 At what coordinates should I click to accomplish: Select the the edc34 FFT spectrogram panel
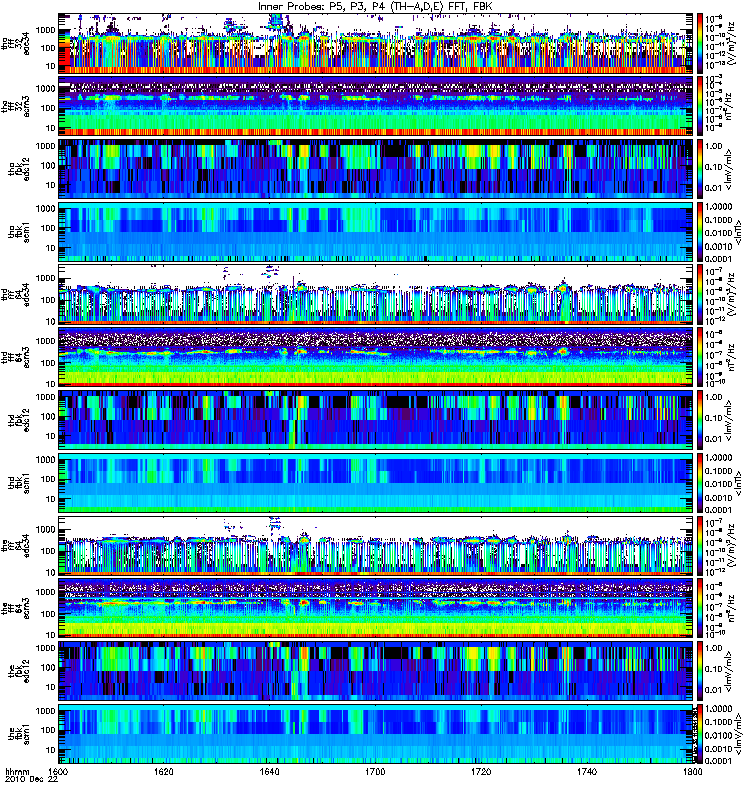(x=376, y=546)
